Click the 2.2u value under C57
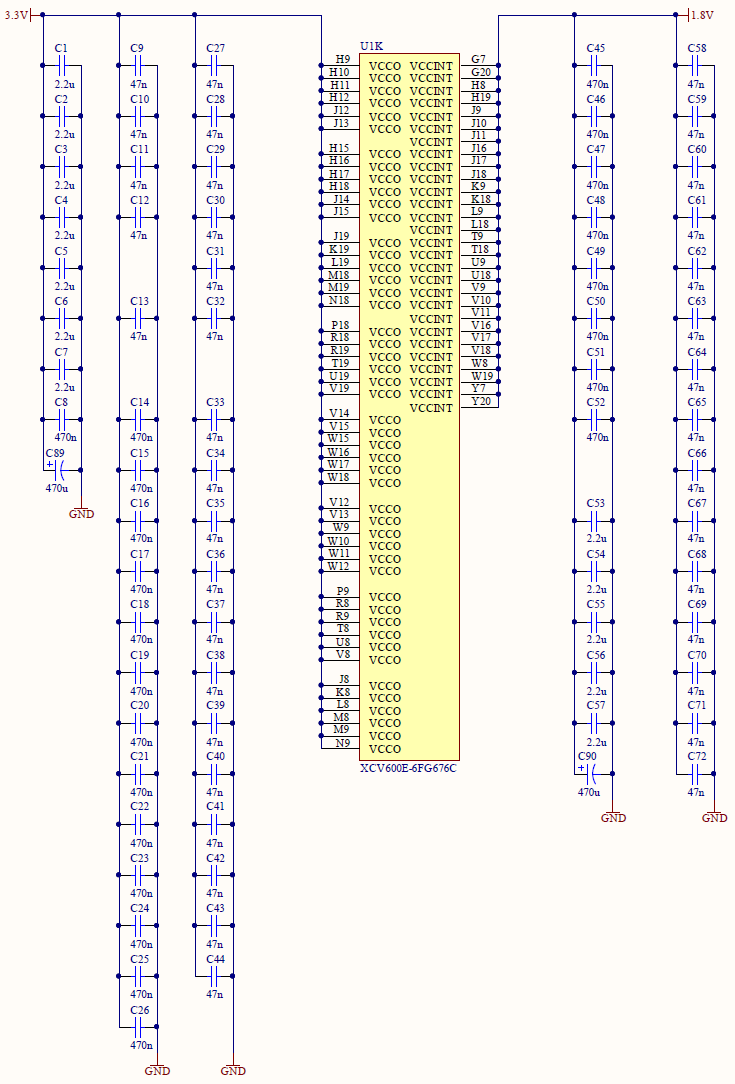Image resolution: width=735 pixels, height=1084 pixels. pyautogui.click(x=597, y=742)
